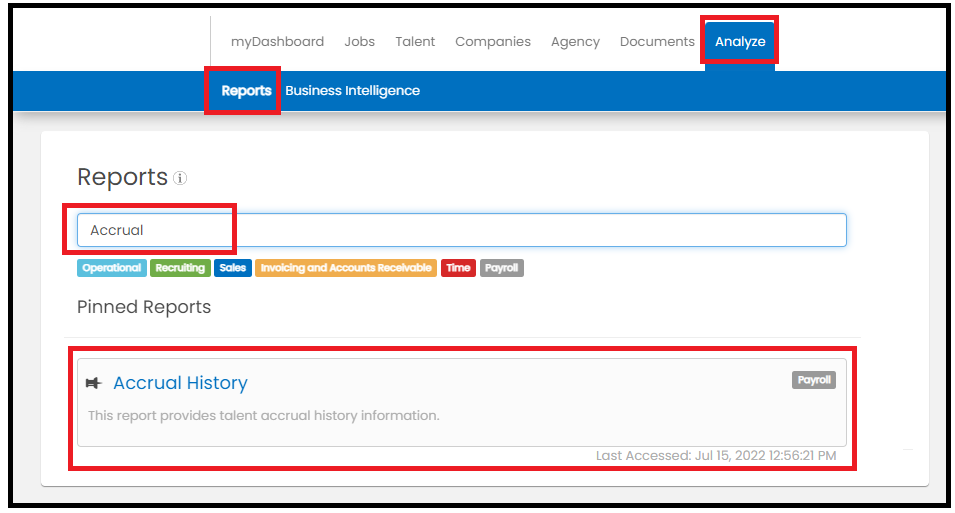Filter reports by Recruiting tag
955x513 pixels.
click(x=180, y=268)
